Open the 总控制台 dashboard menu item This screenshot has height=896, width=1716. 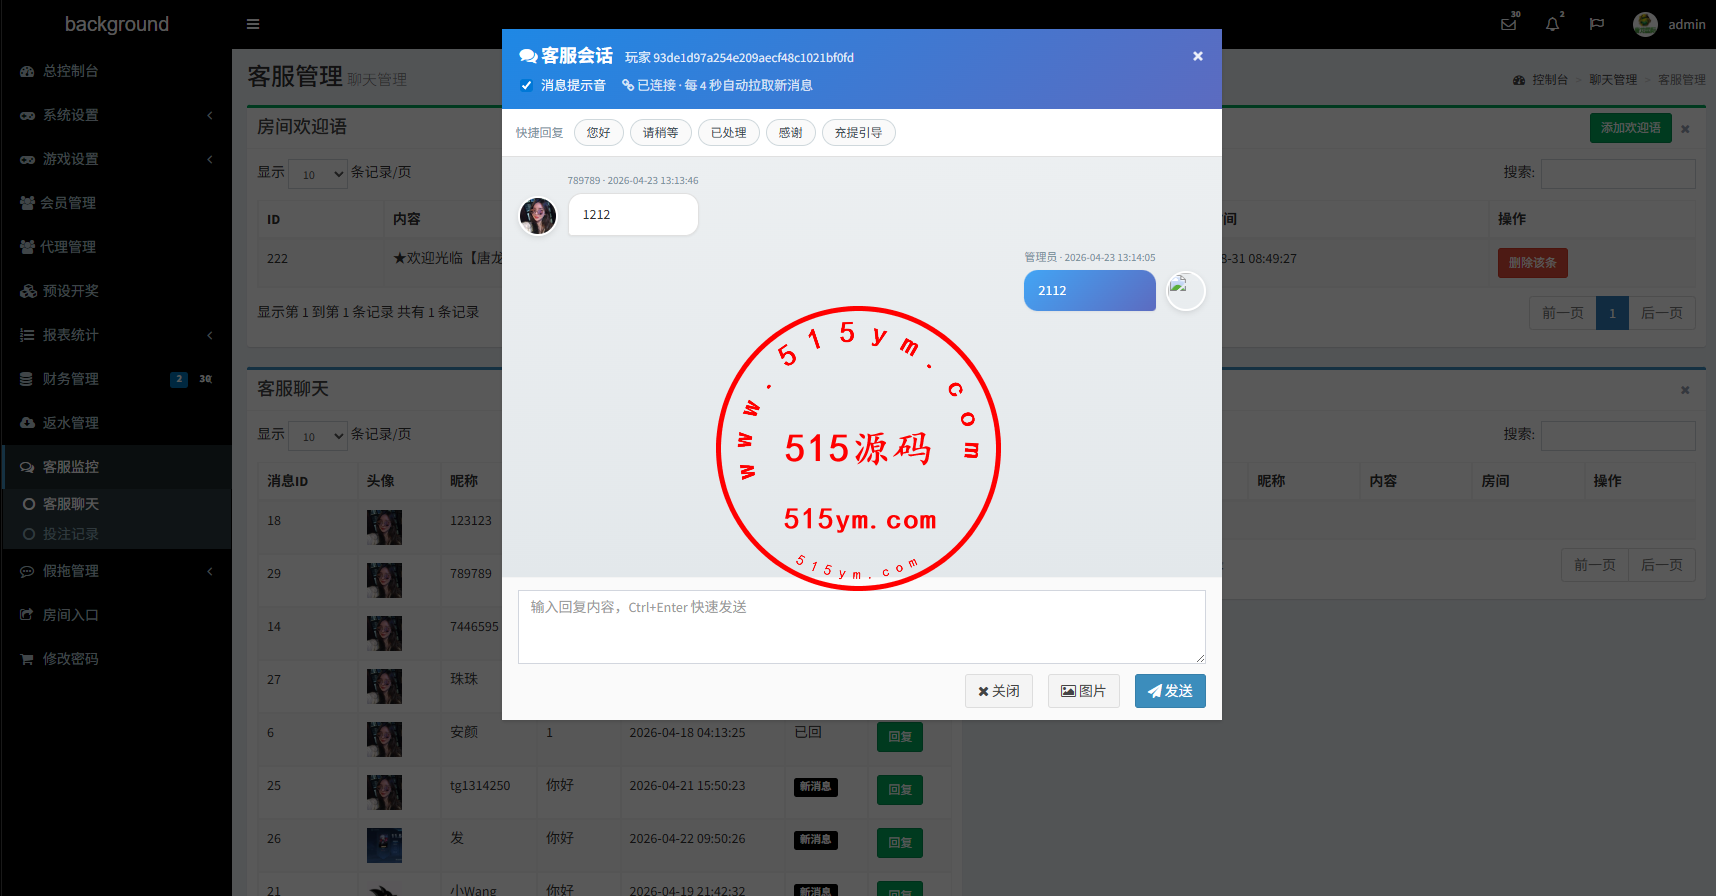click(70, 71)
